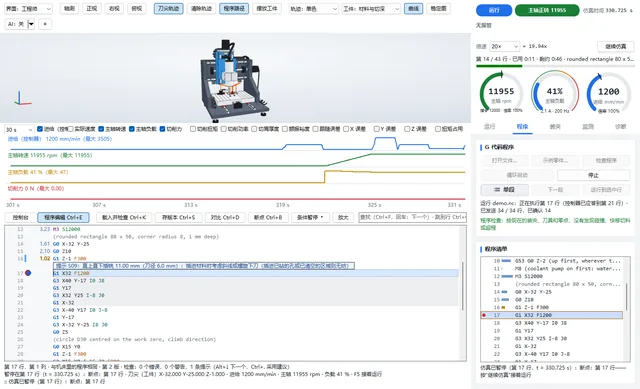
Task: Click the 对比 Ctrl+D button
Action: coord(225,218)
